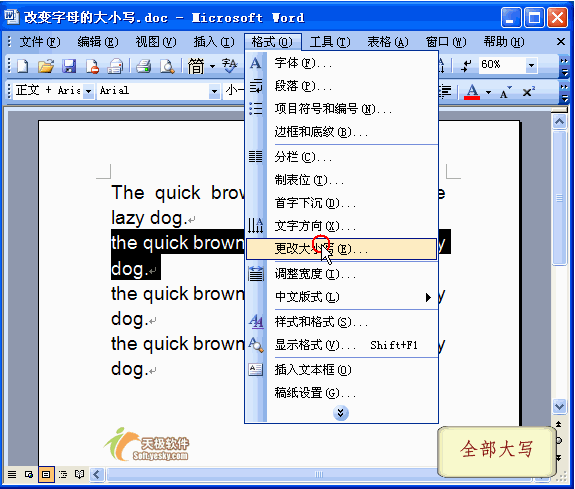Click the vertical scrollbar down arrow
The height and width of the screenshot is (489, 575).
tap(559, 406)
